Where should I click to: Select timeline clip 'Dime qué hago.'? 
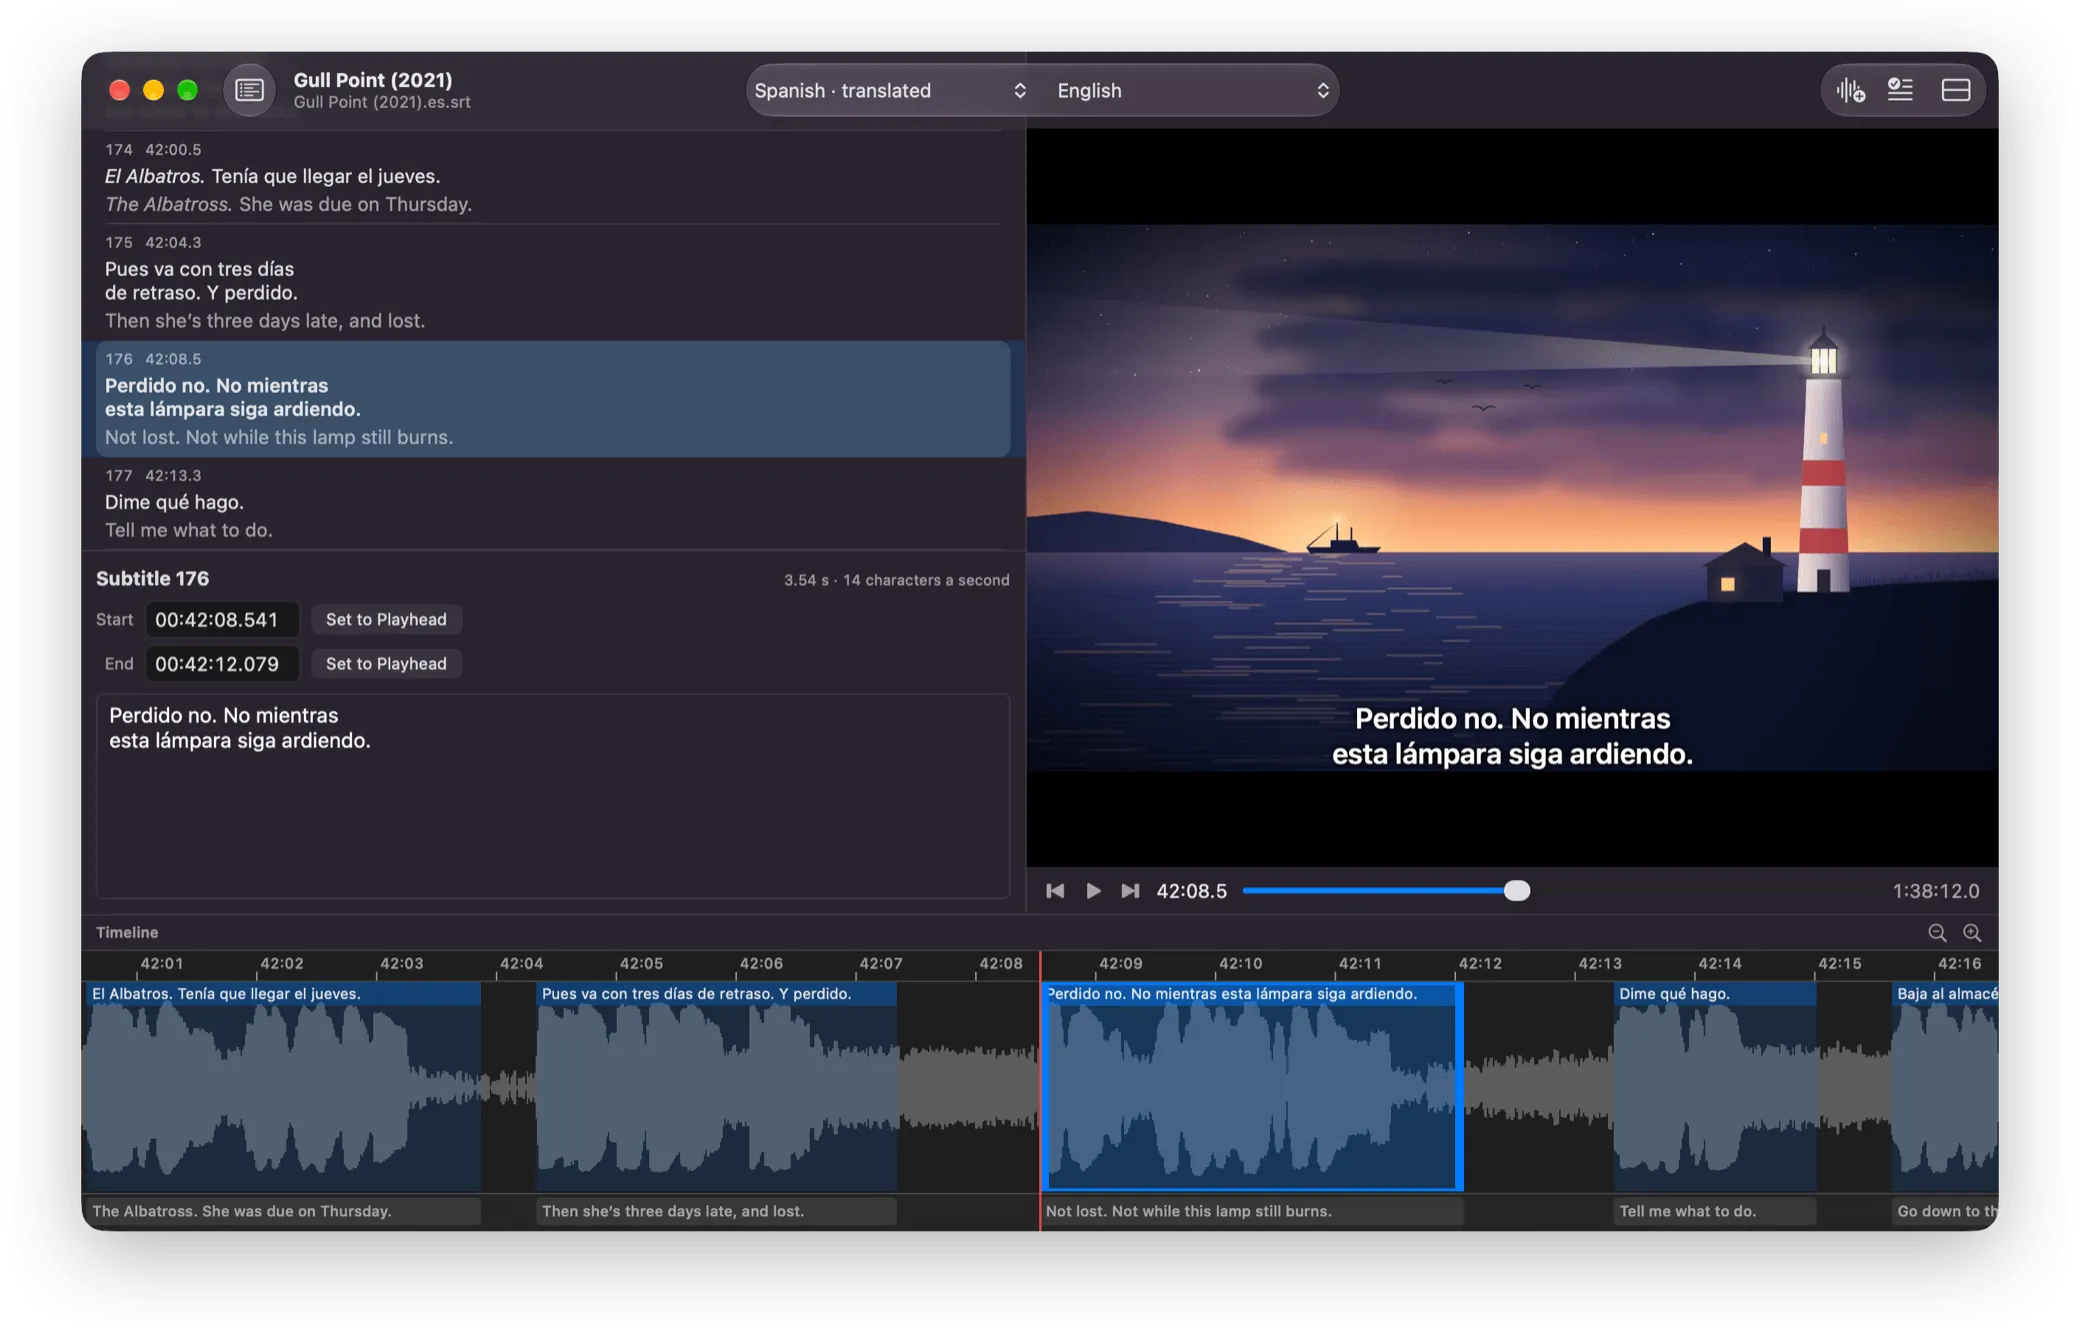click(x=1715, y=1087)
